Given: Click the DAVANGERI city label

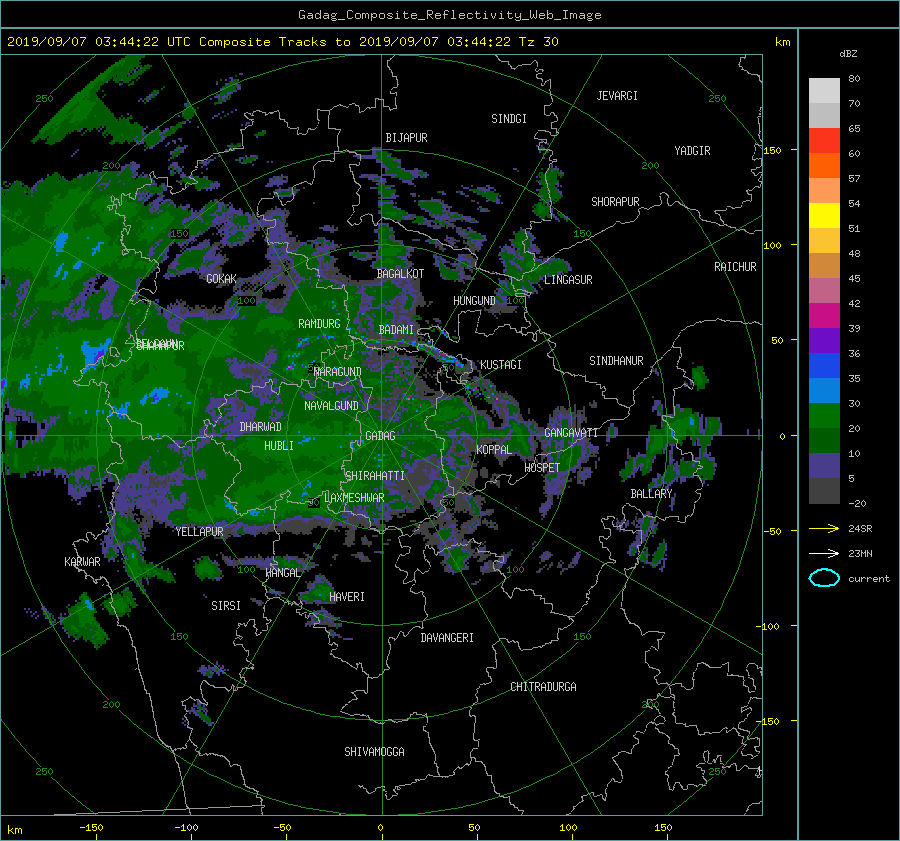Looking at the screenshot, I should [x=447, y=638].
